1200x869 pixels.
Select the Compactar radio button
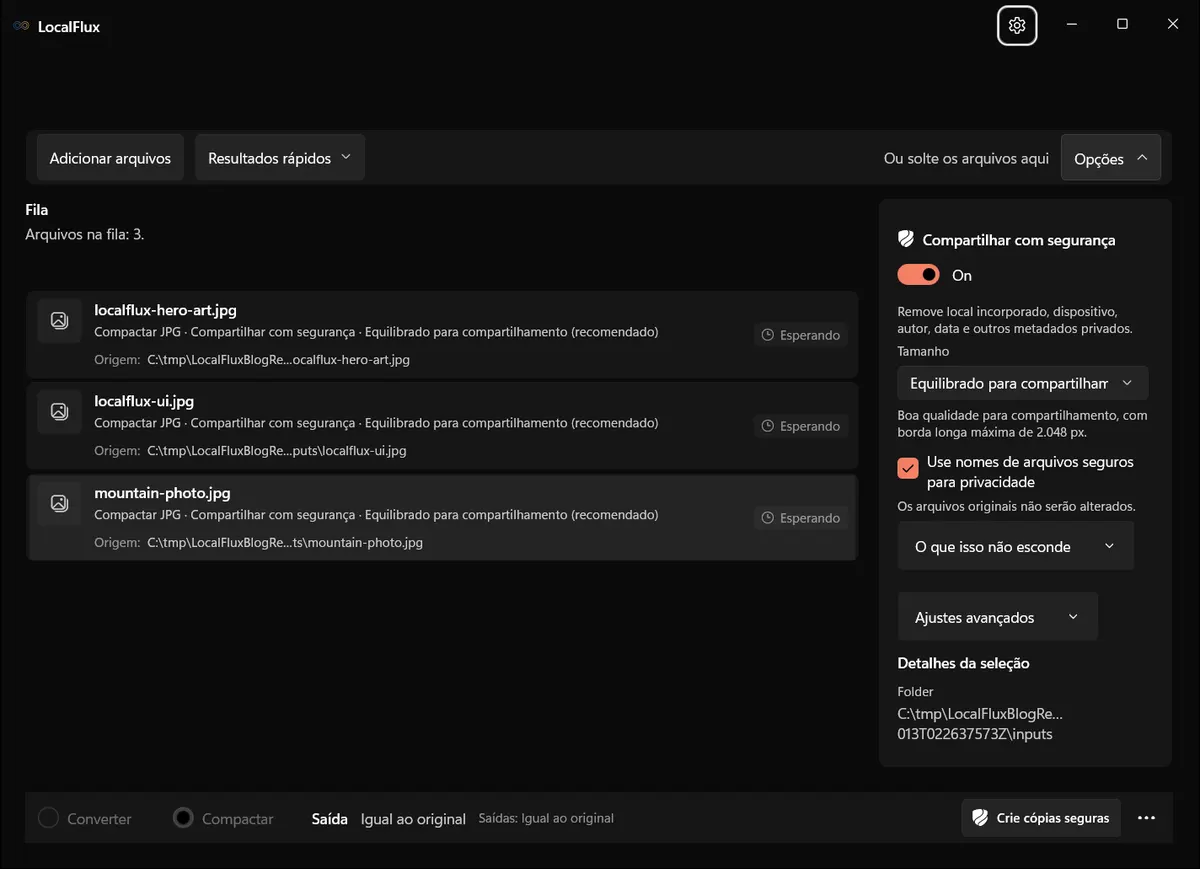pyautogui.click(x=183, y=818)
